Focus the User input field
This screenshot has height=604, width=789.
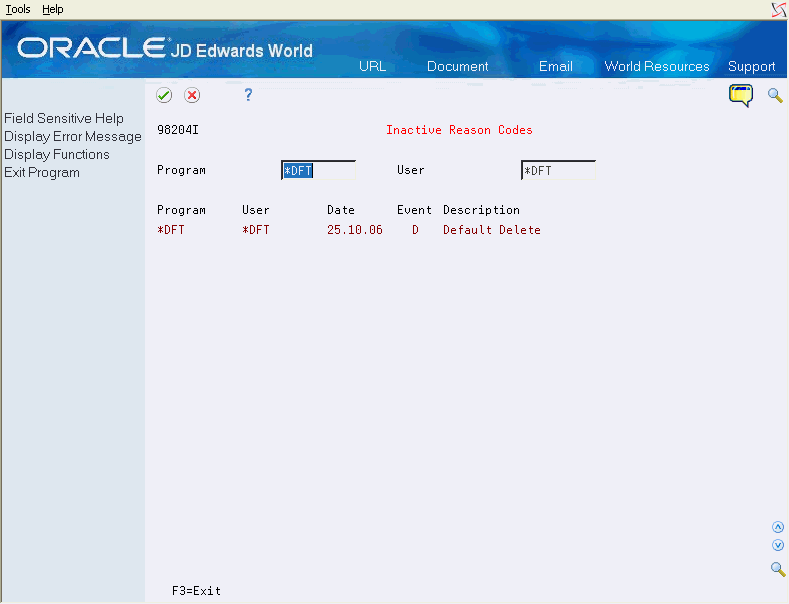(x=559, y=171)
